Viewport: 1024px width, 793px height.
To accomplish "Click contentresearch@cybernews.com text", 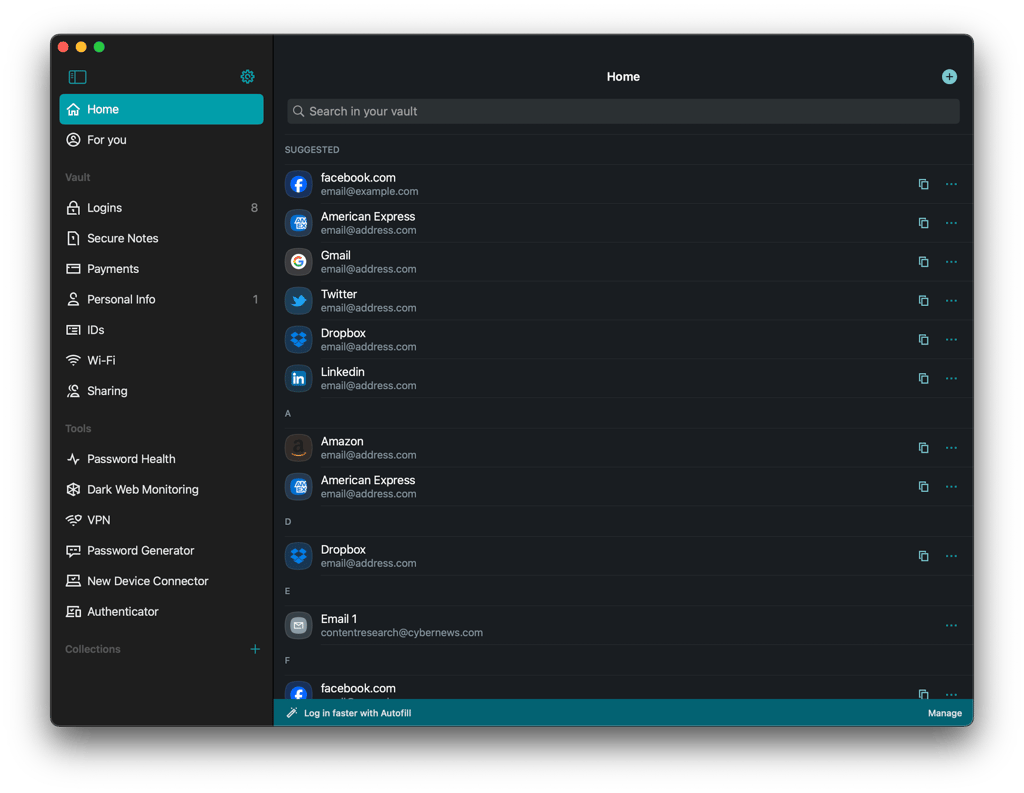I will coord(402,632).
